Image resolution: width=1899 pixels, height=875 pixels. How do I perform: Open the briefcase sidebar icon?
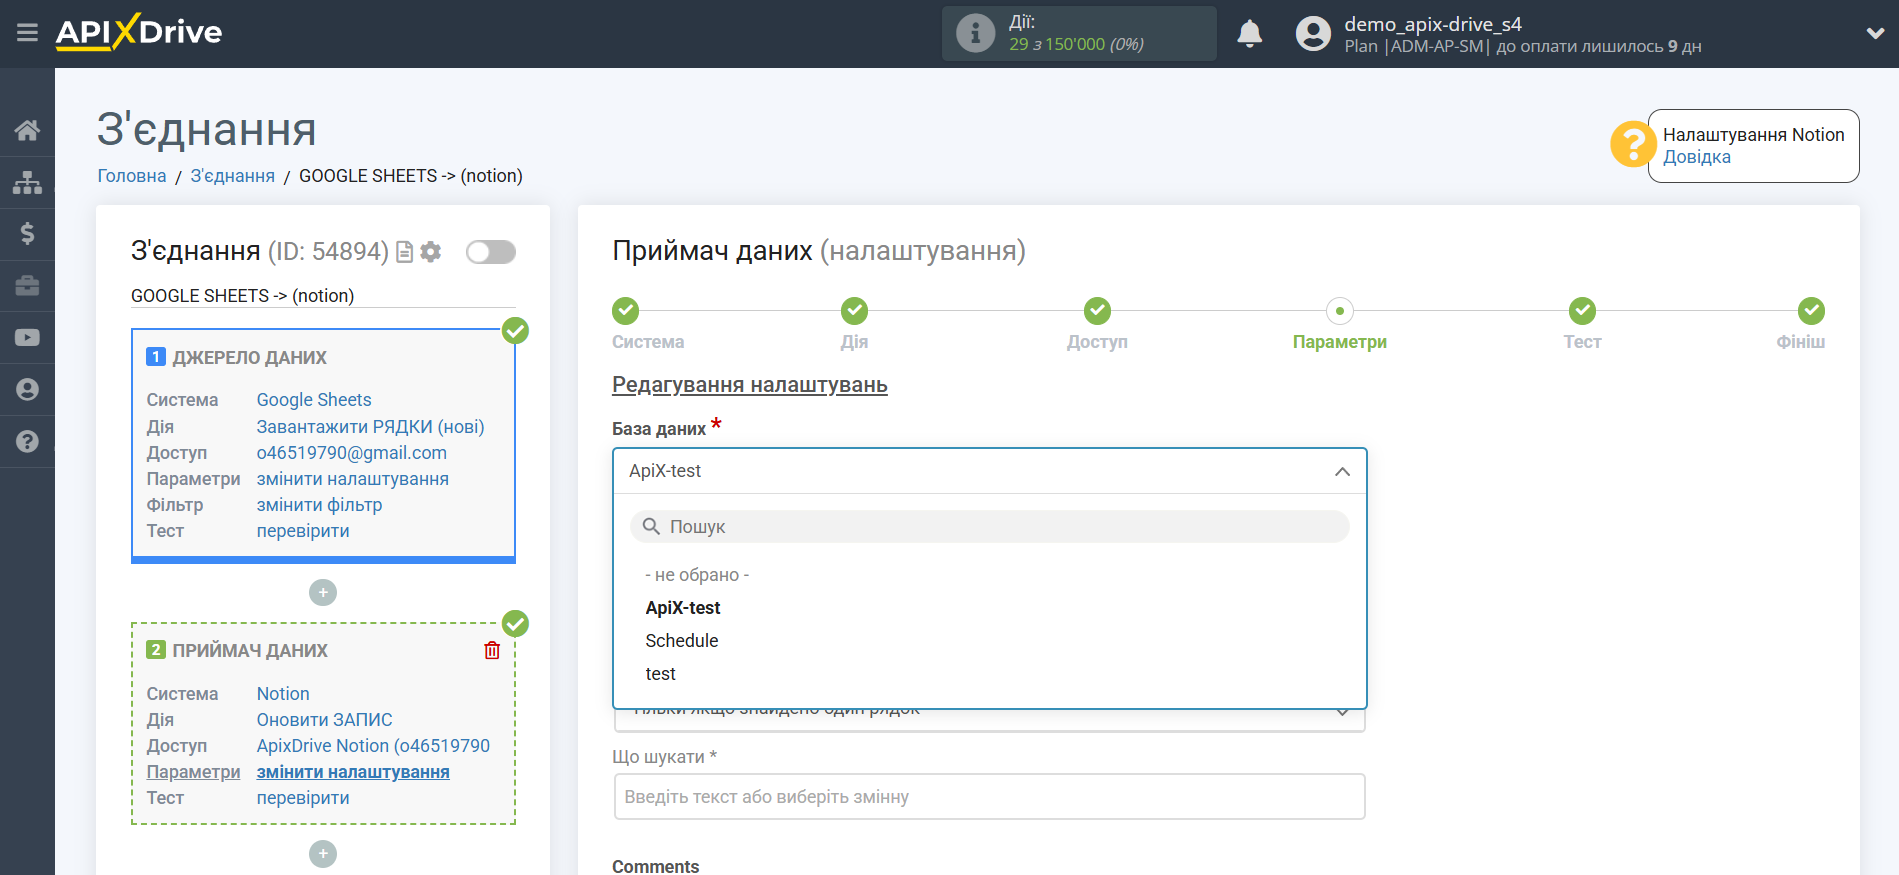27,286
